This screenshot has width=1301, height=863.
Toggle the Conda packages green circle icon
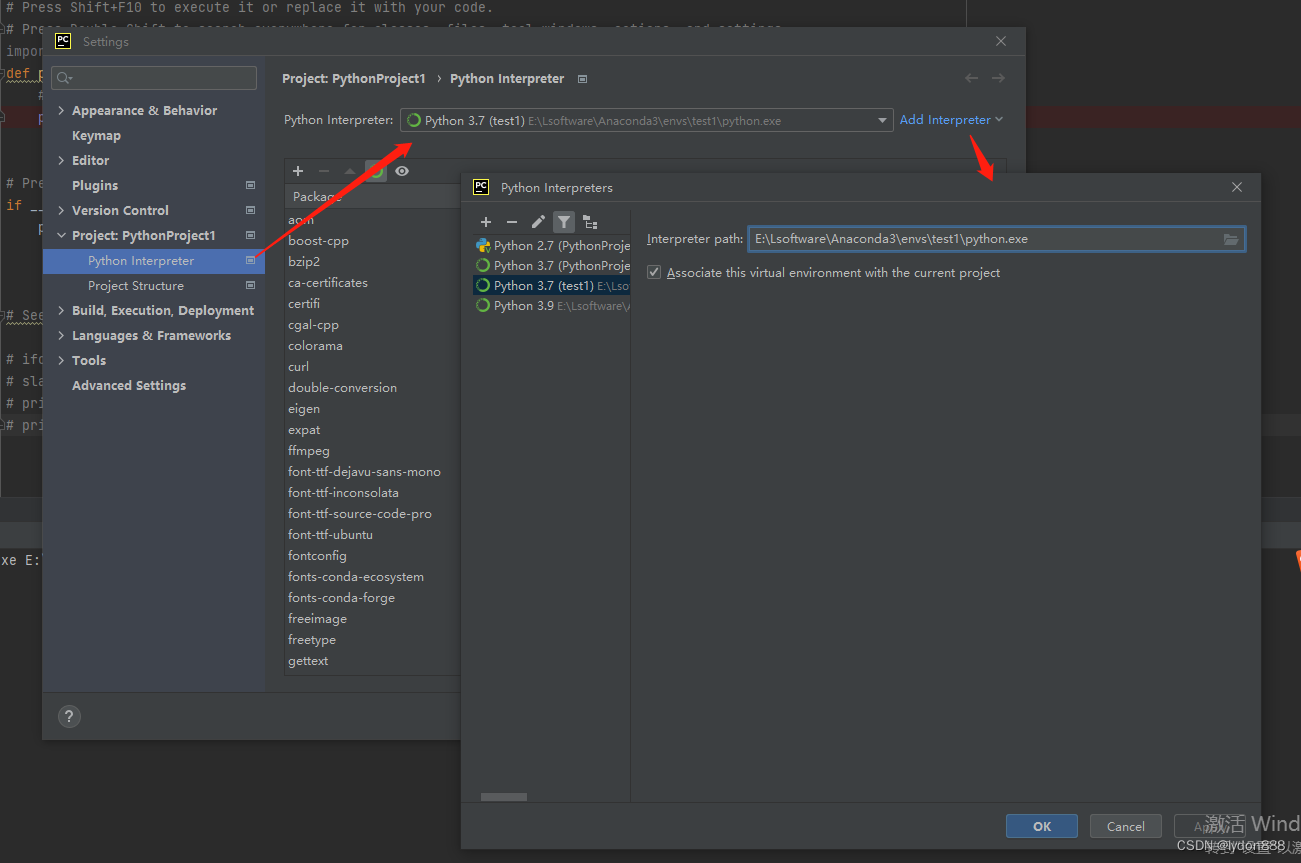[376, 171]
